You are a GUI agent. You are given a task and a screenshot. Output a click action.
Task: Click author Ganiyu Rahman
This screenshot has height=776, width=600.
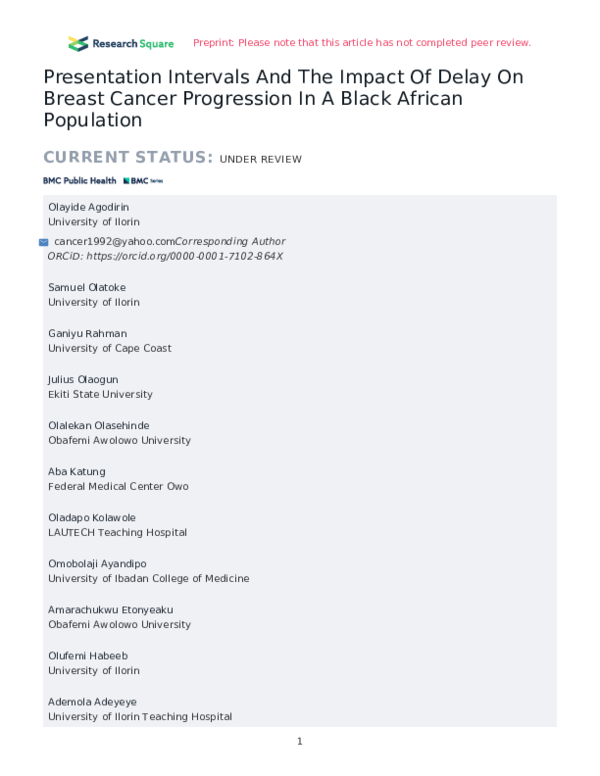click(x=88, y=333)
